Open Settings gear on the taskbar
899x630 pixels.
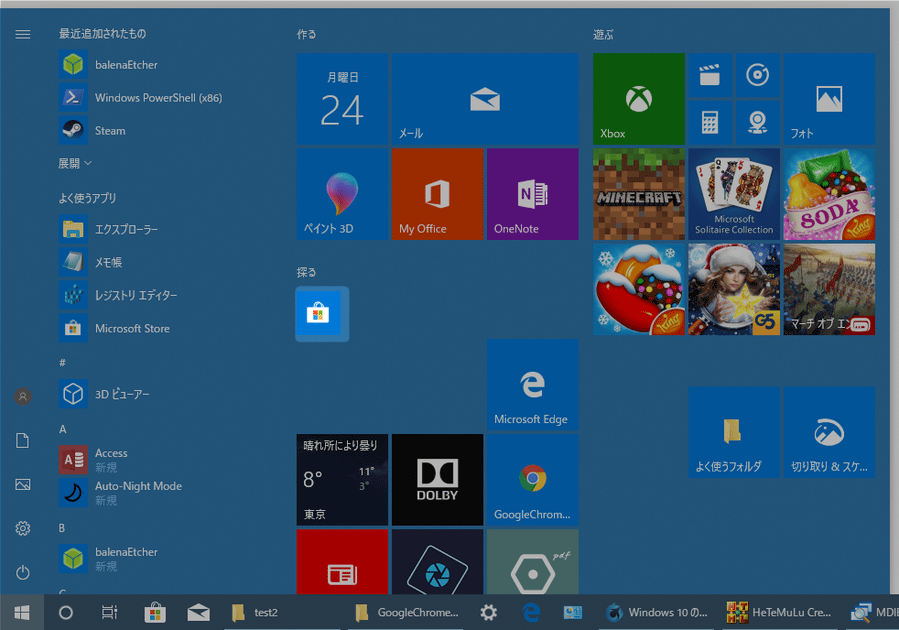(488, 612)
